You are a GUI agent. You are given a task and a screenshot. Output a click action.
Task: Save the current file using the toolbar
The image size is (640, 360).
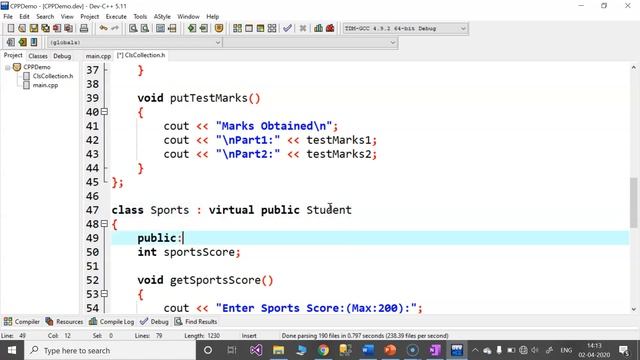33,28
